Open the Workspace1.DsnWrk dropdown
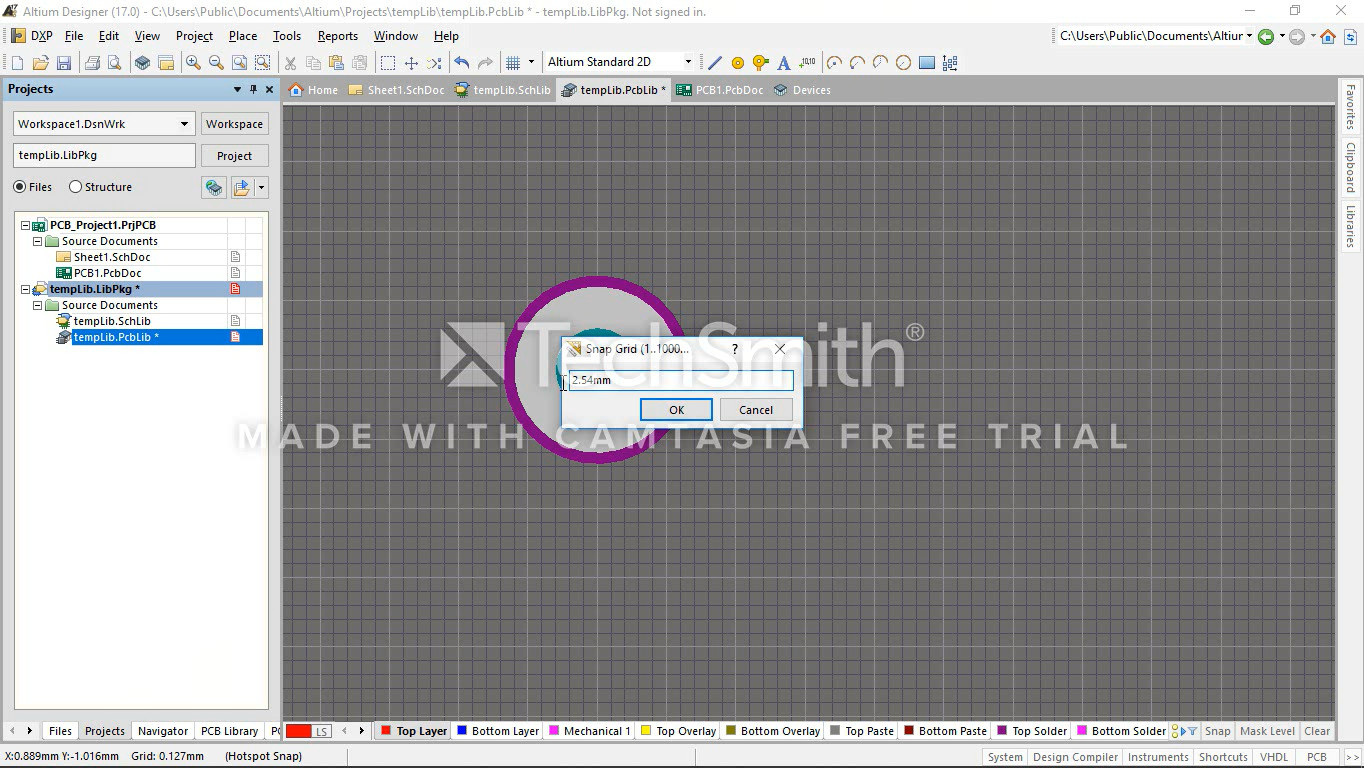The width and height of the screenshot is (1364, 768). coord(184,124)
